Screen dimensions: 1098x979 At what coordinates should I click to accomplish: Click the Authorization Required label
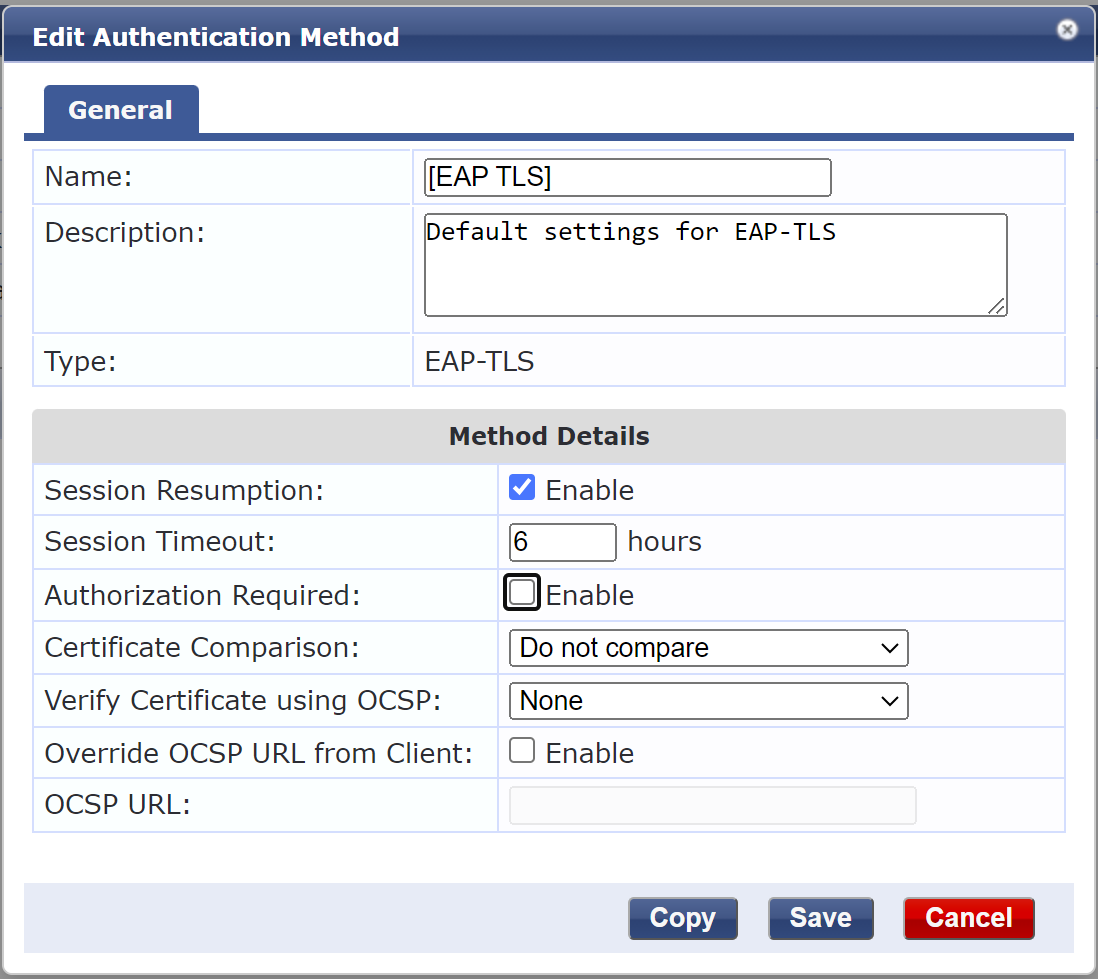(x=202, y=595)
